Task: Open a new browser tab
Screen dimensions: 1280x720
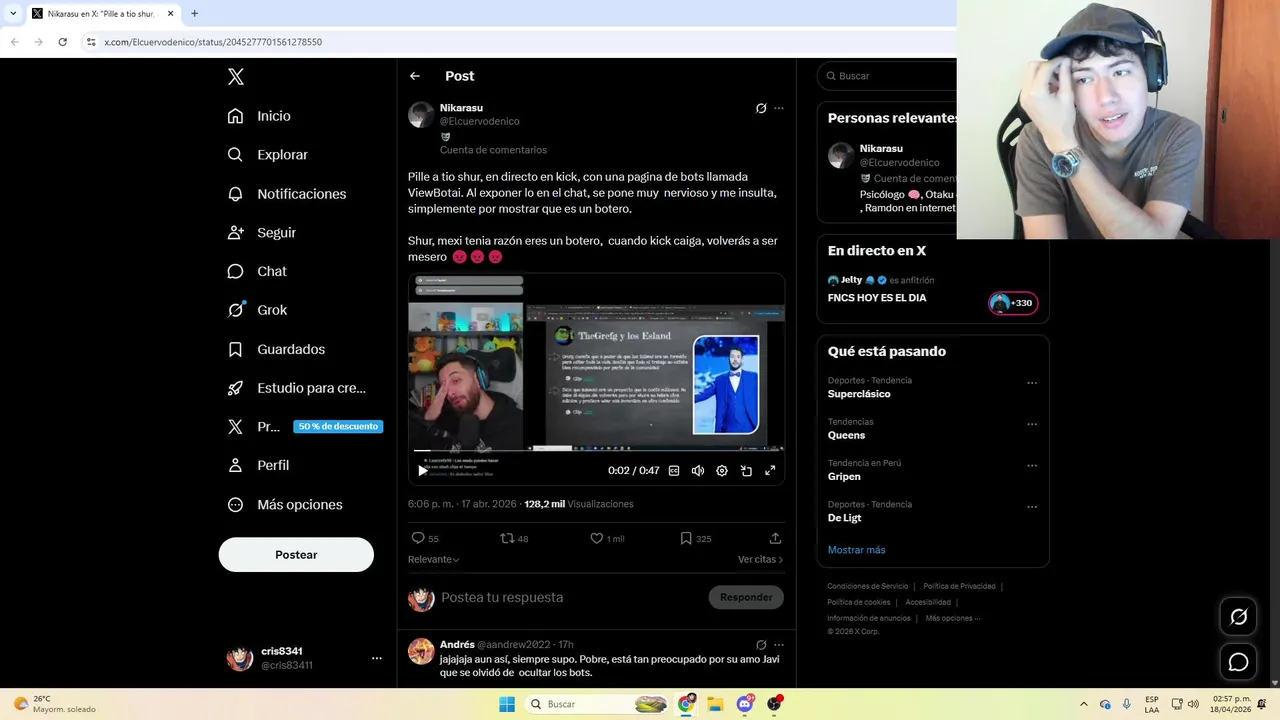Action: (x=194, y=14)
